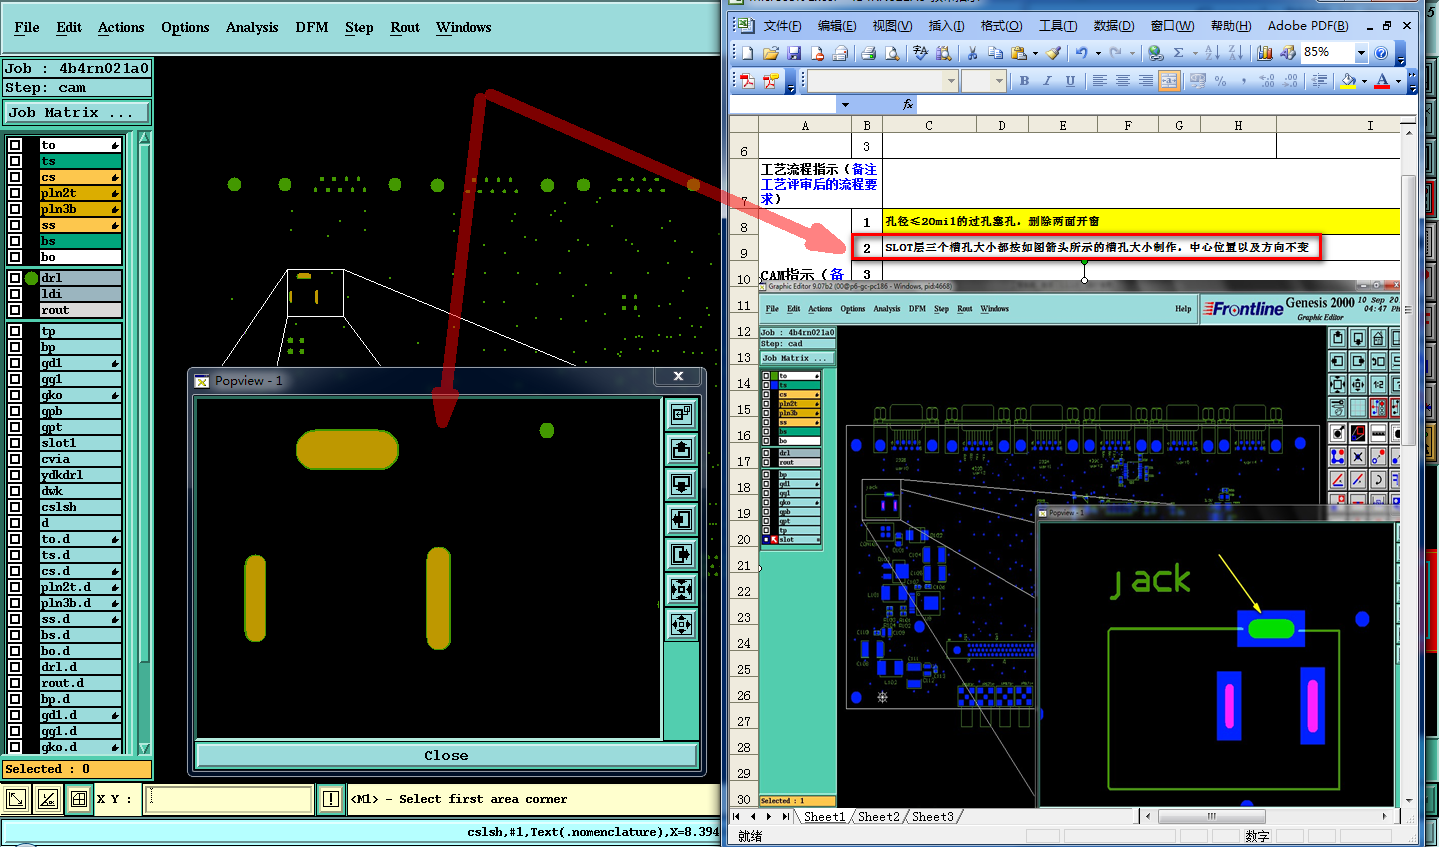Image resolution: width=1439 pixels, height=847 pixels.
Task: Click the X Y coordinate input field
Action: (229, 799)
